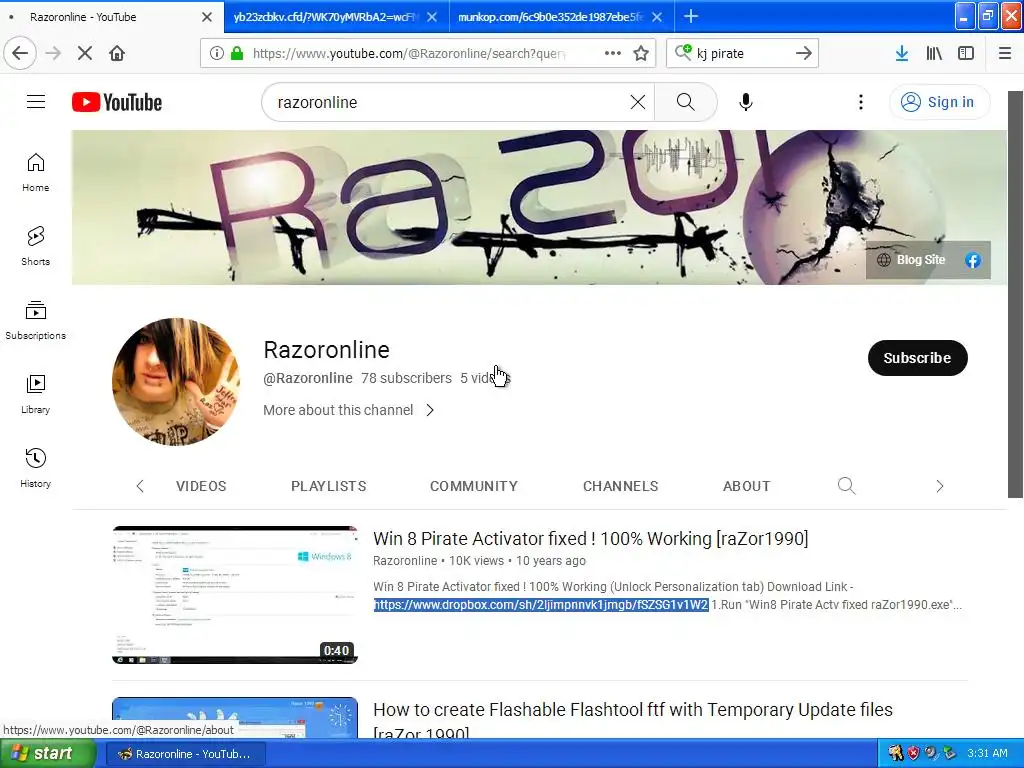Image resolution: width=1024 pixels, height=768 pixels.
Task: Open the Win 8 Pirate Activator thumbnail
Action: coord(235,595)
